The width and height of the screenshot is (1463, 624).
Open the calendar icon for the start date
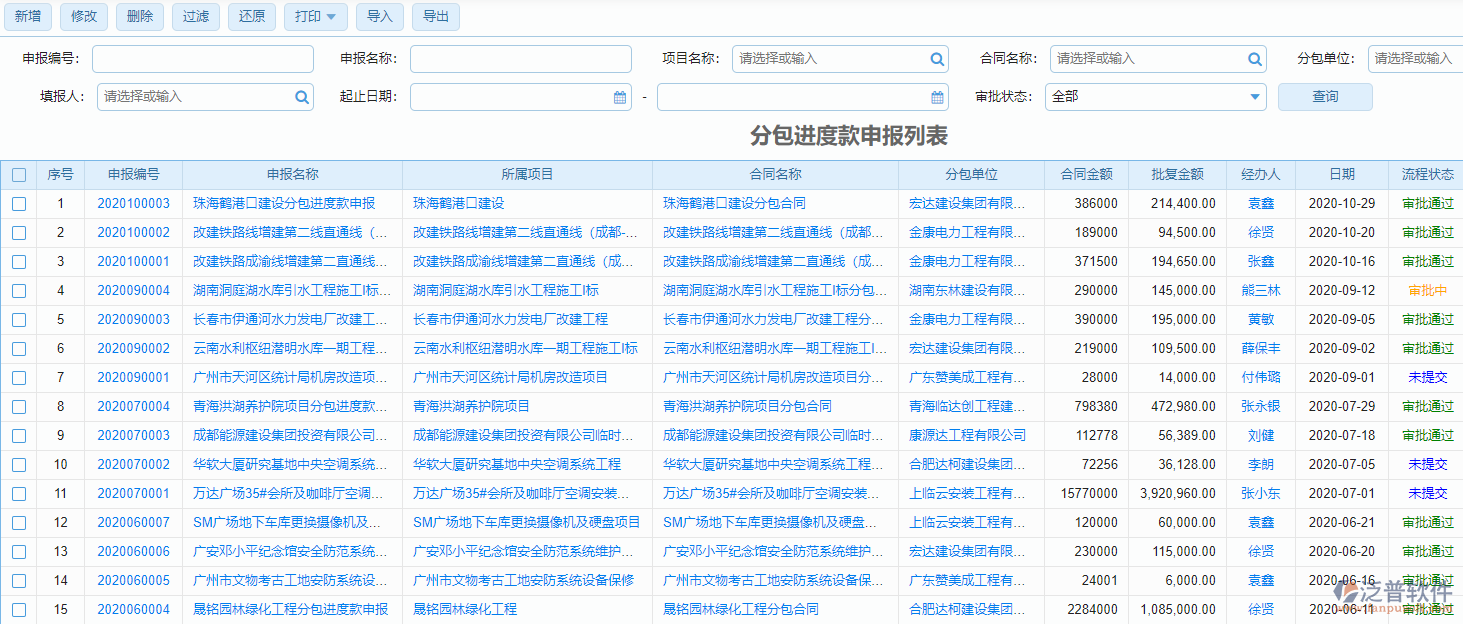[619, 97]
